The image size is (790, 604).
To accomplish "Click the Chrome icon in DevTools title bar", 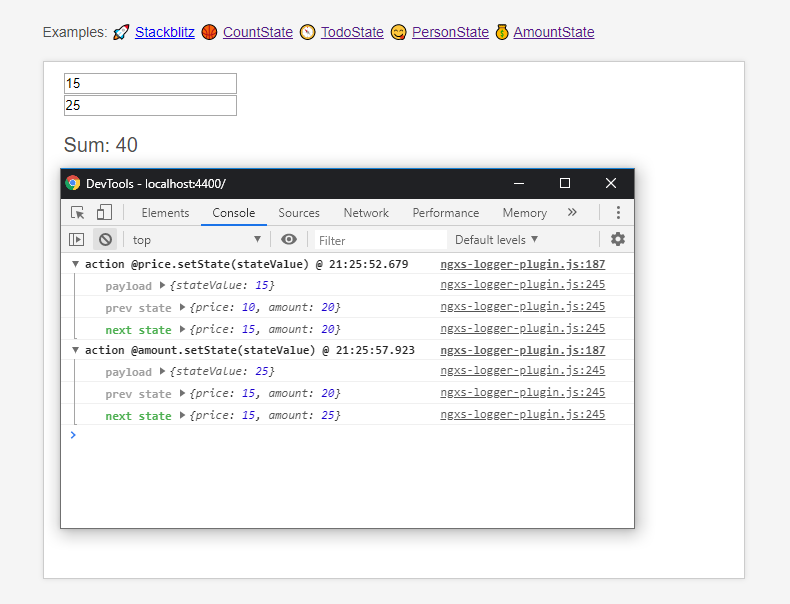I will click(73, 184).
